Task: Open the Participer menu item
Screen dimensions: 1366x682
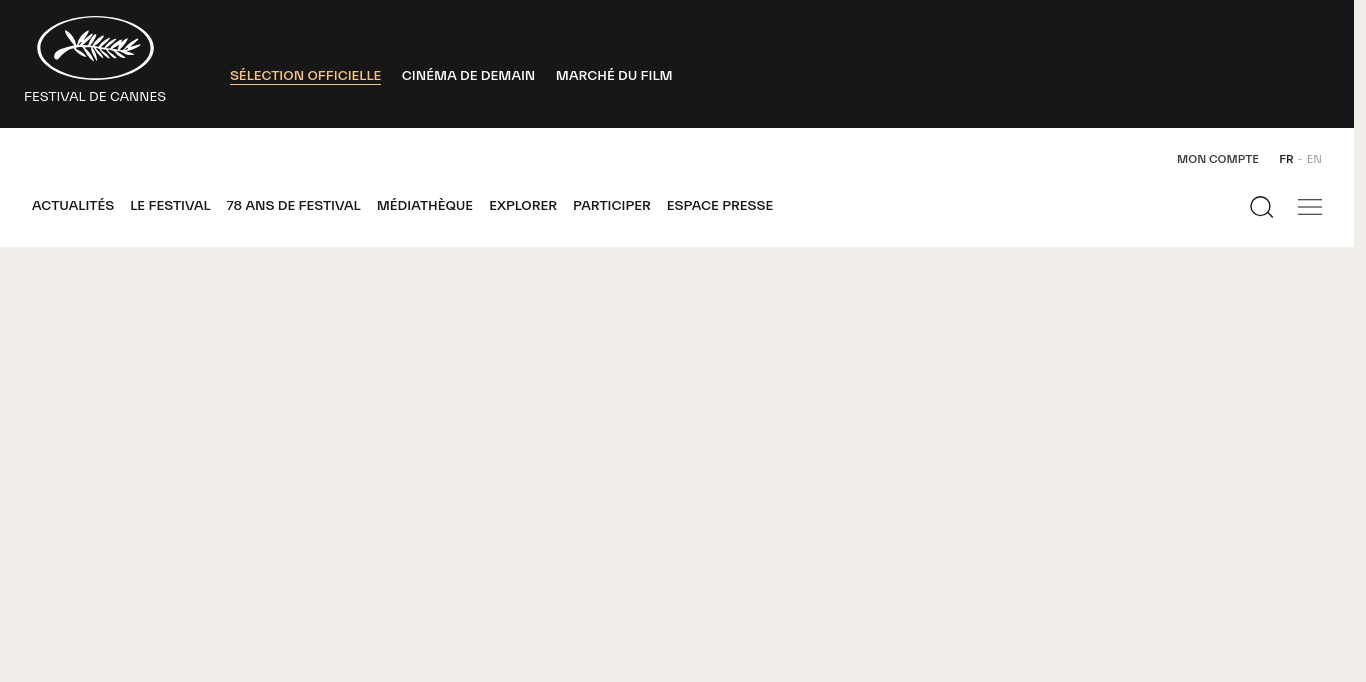Action: pyautogui.click(x=611, y=206)
